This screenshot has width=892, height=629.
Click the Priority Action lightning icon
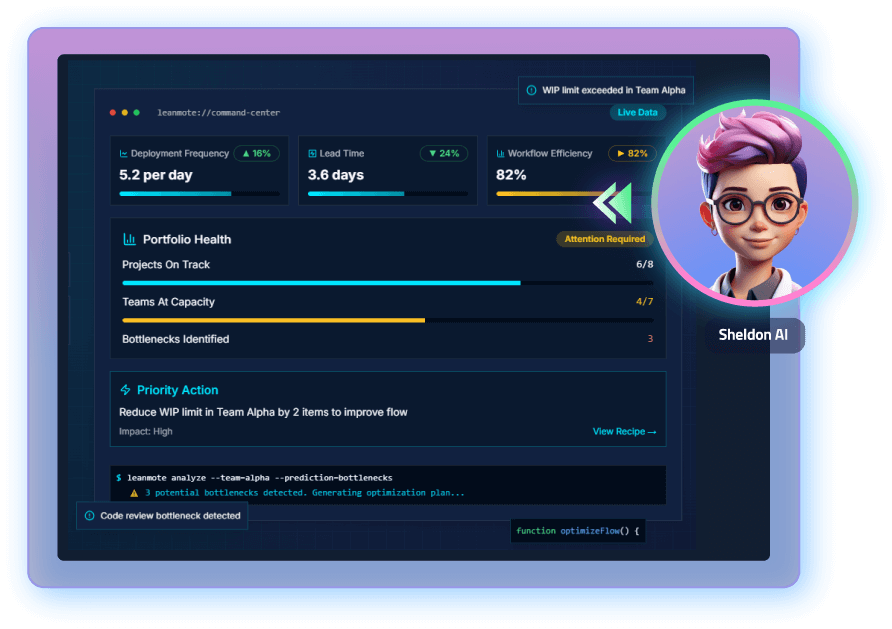(x=126, y=390)
